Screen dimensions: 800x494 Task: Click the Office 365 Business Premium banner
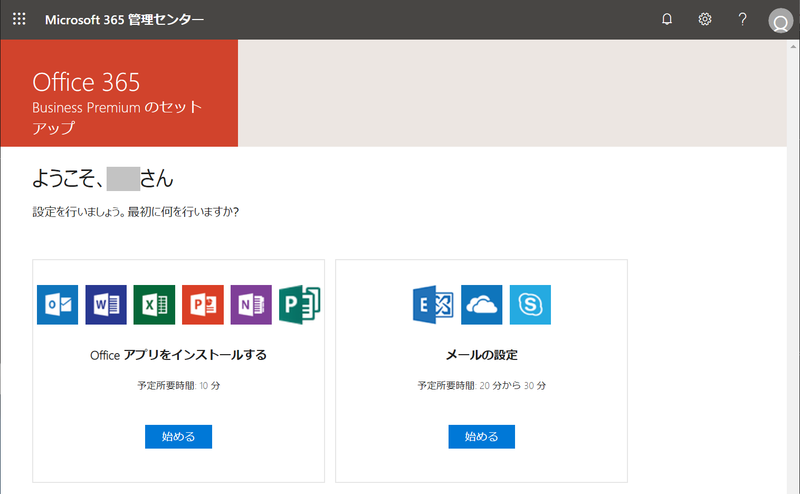(x=119, y=93)
